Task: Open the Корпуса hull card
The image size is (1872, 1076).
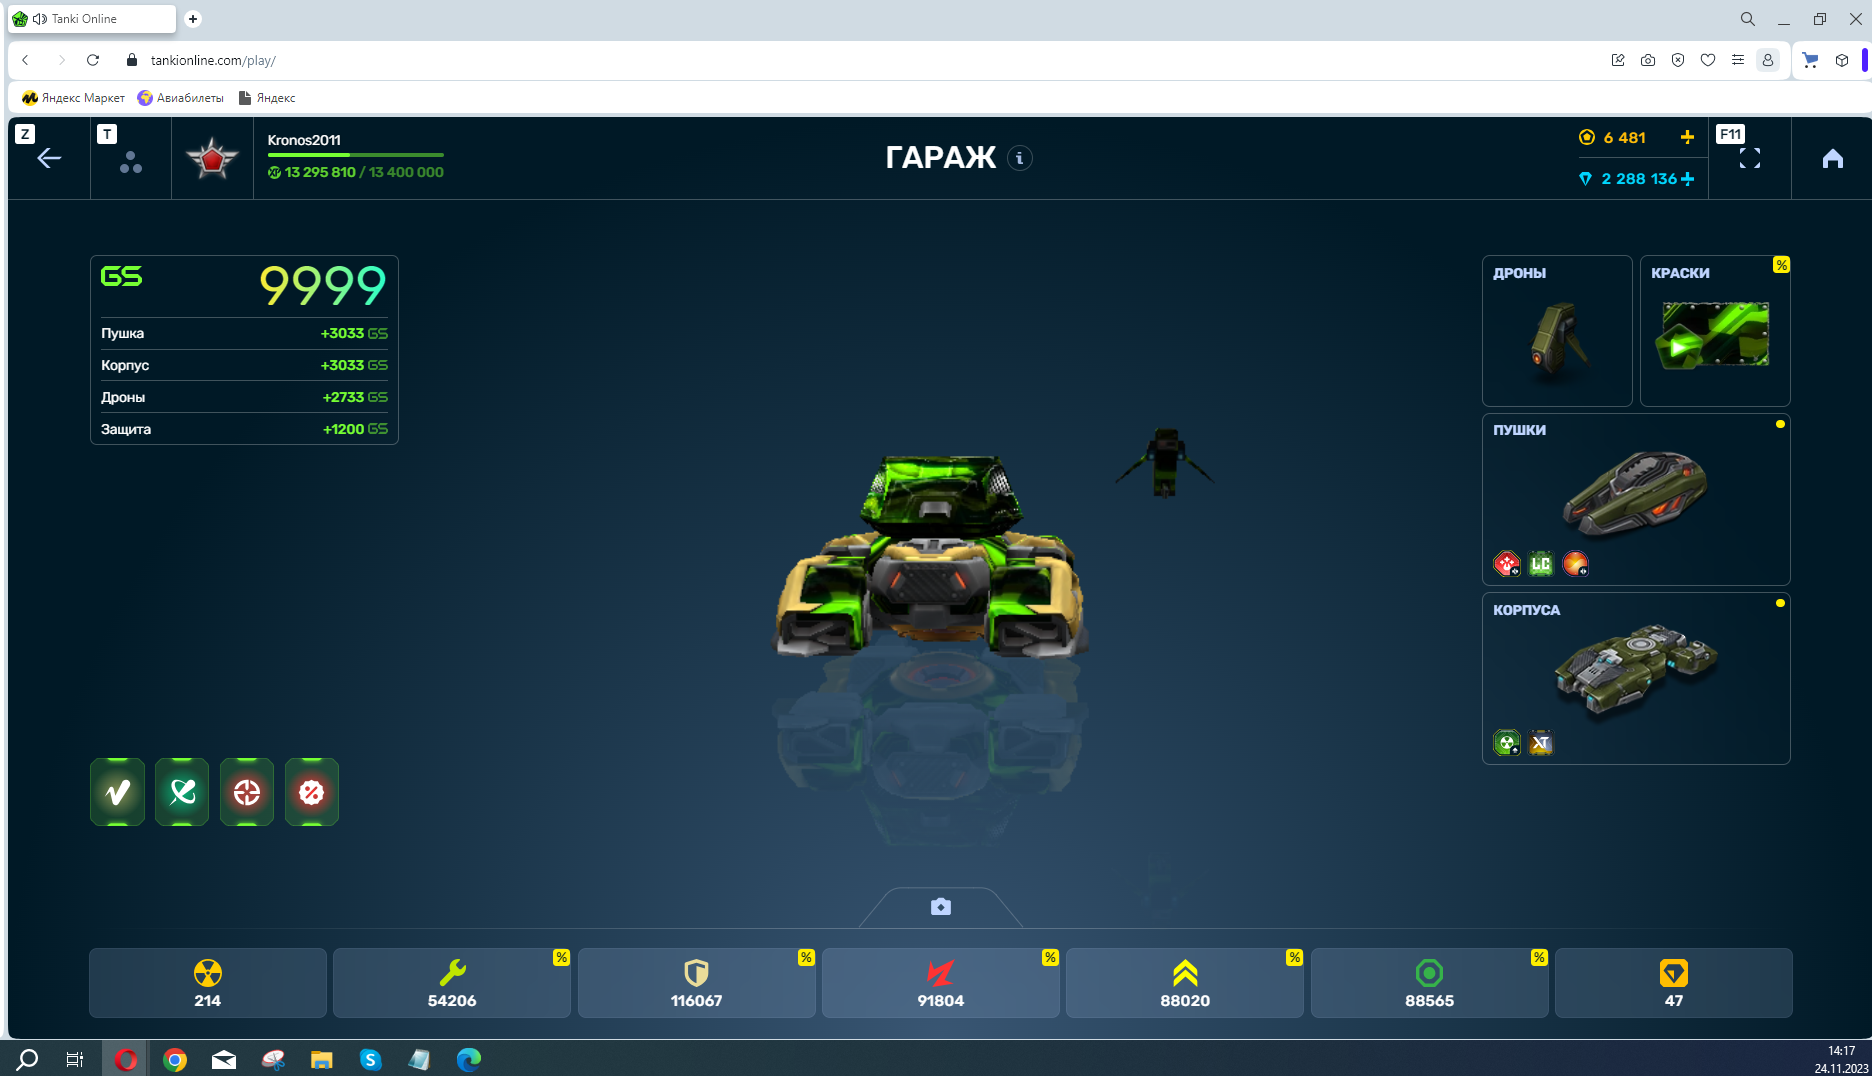Action: coord(1636,678)
